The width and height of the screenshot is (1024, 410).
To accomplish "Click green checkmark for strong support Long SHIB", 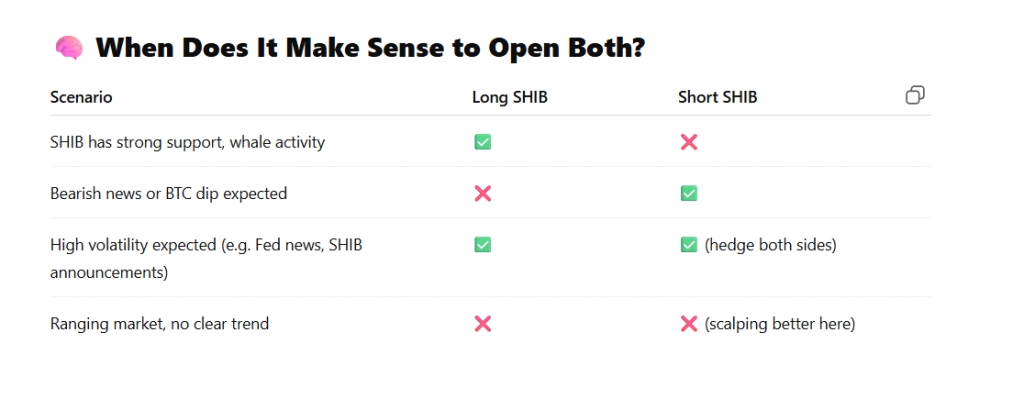I will pyautogui.click(x=483, y=142).
